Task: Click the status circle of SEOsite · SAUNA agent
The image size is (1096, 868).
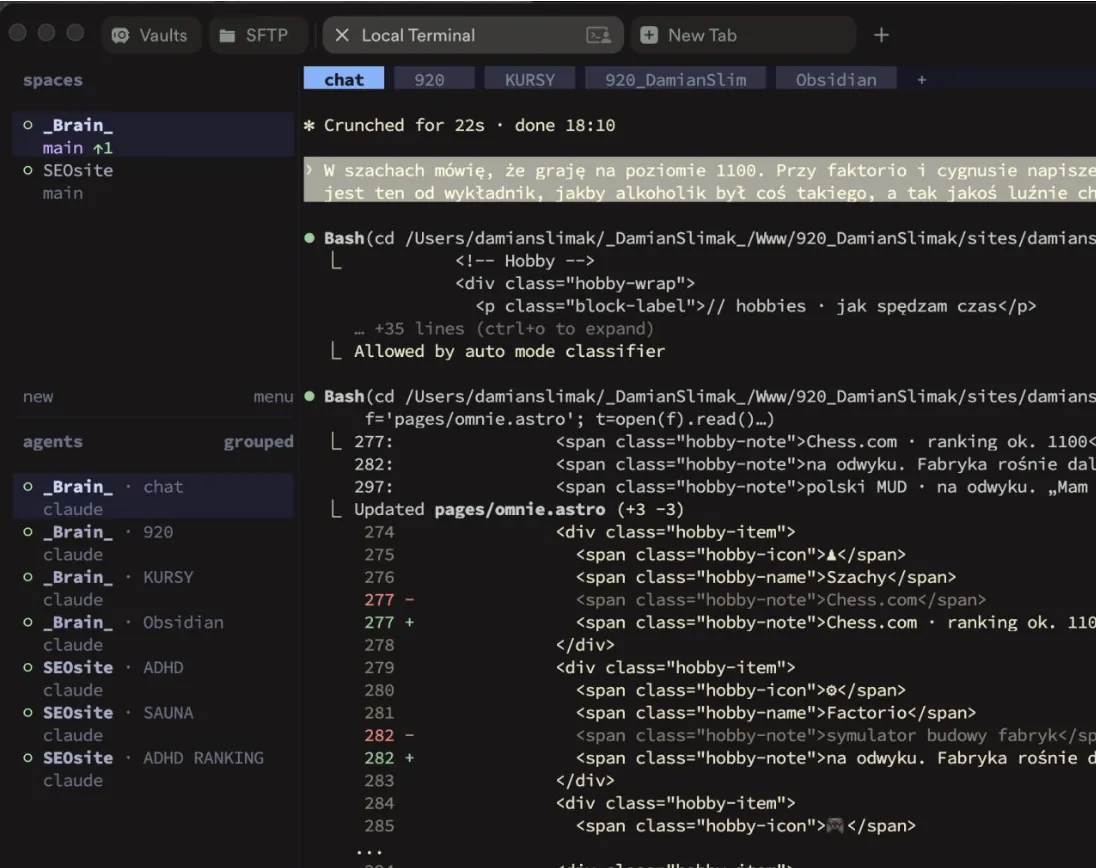Action: [28, 713]
